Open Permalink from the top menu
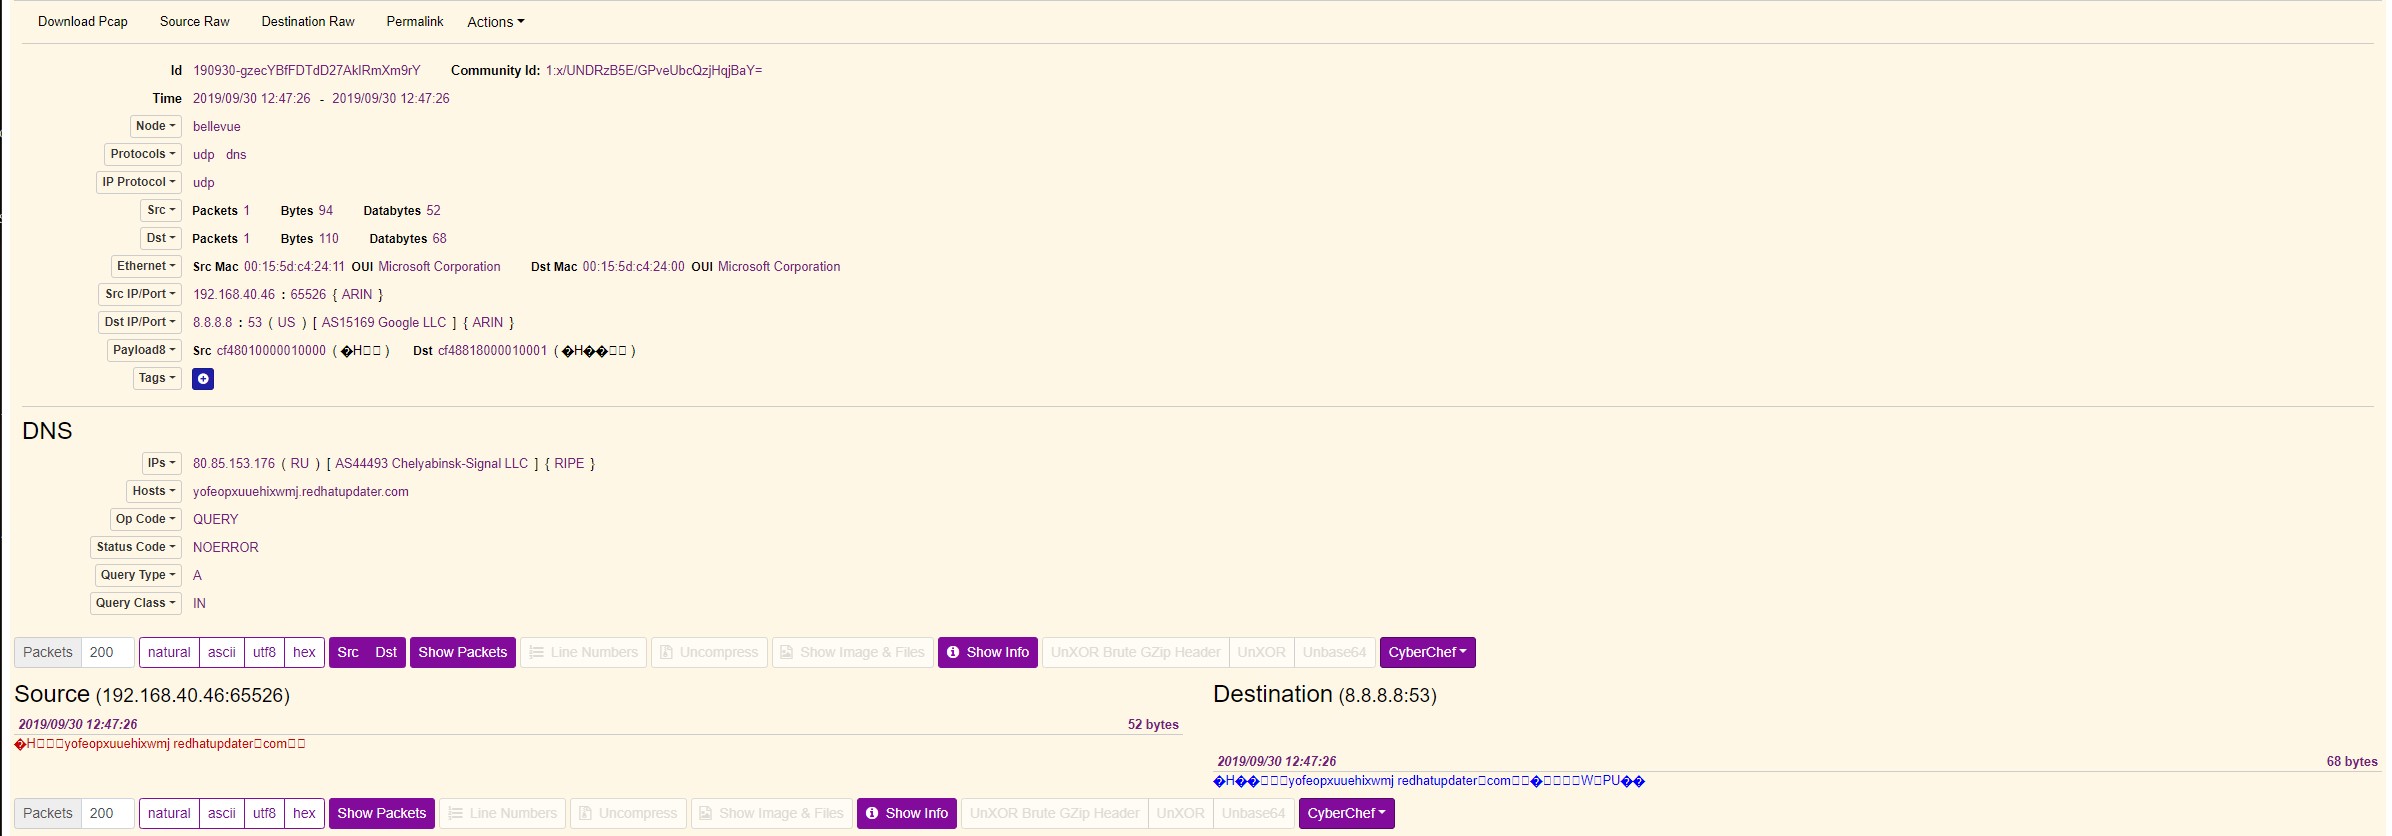This screenshot has width=2392, height=836. click(414, 22)
